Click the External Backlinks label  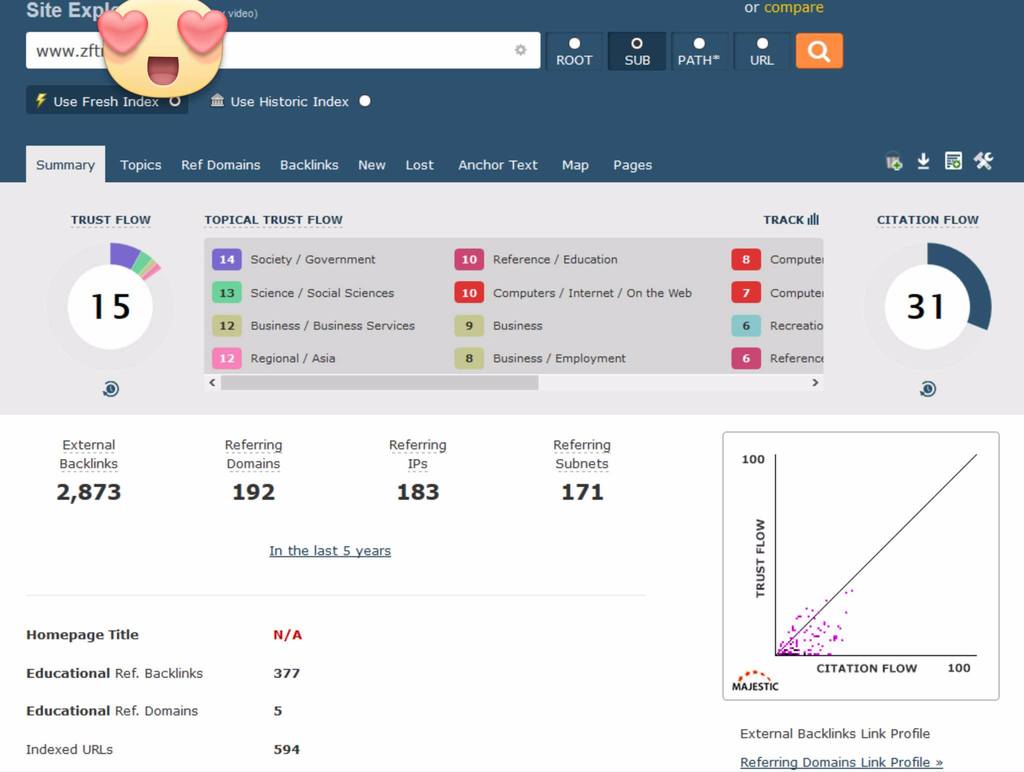coord(89,454)
